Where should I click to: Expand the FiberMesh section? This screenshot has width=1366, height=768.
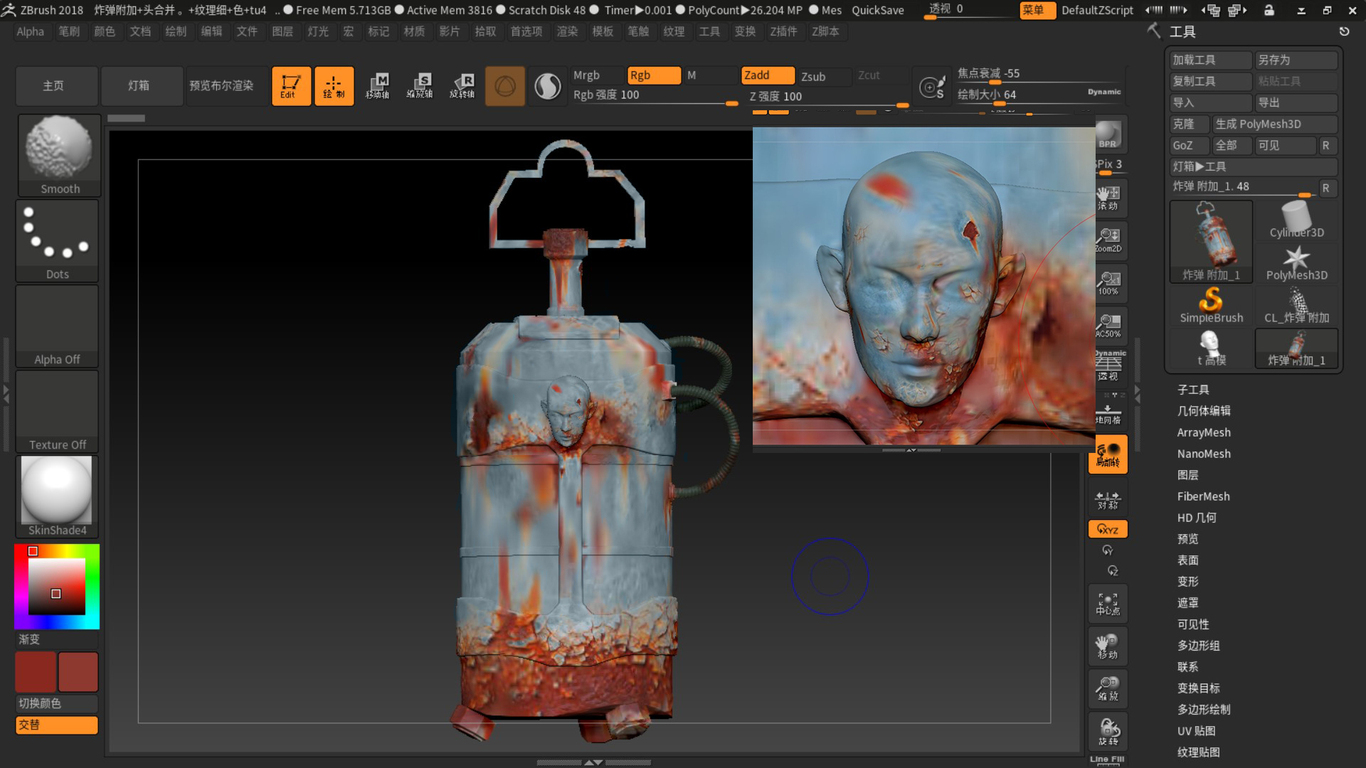click(1203, 496)
